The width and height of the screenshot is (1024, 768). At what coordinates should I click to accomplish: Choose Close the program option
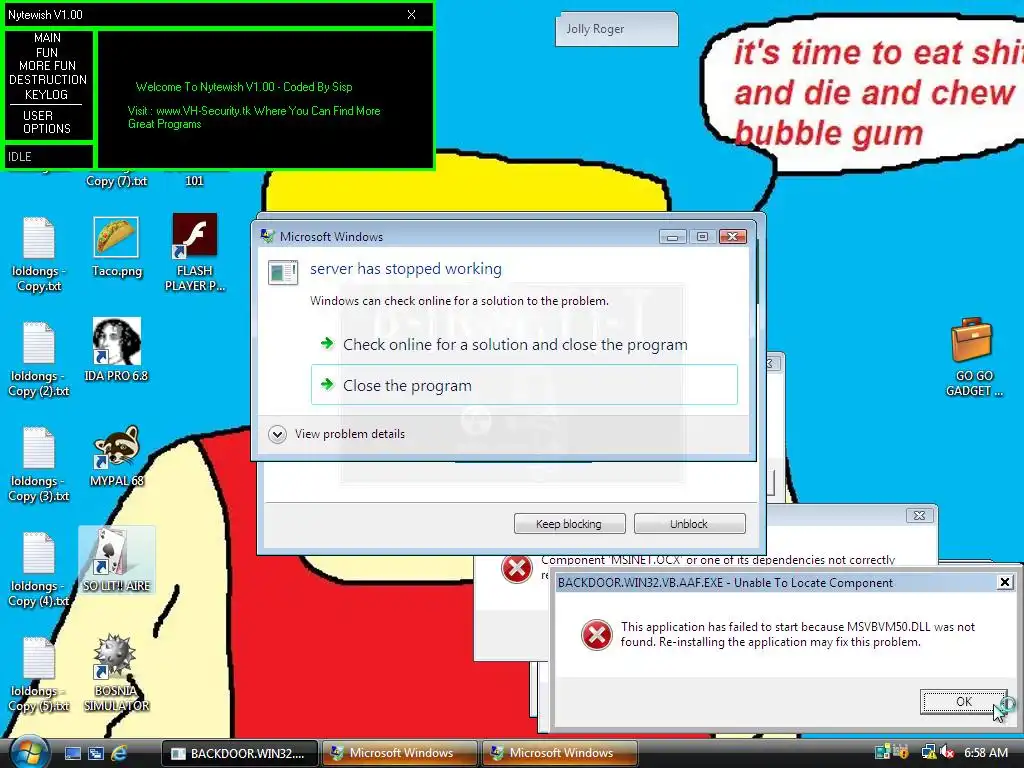click(524, 385)
